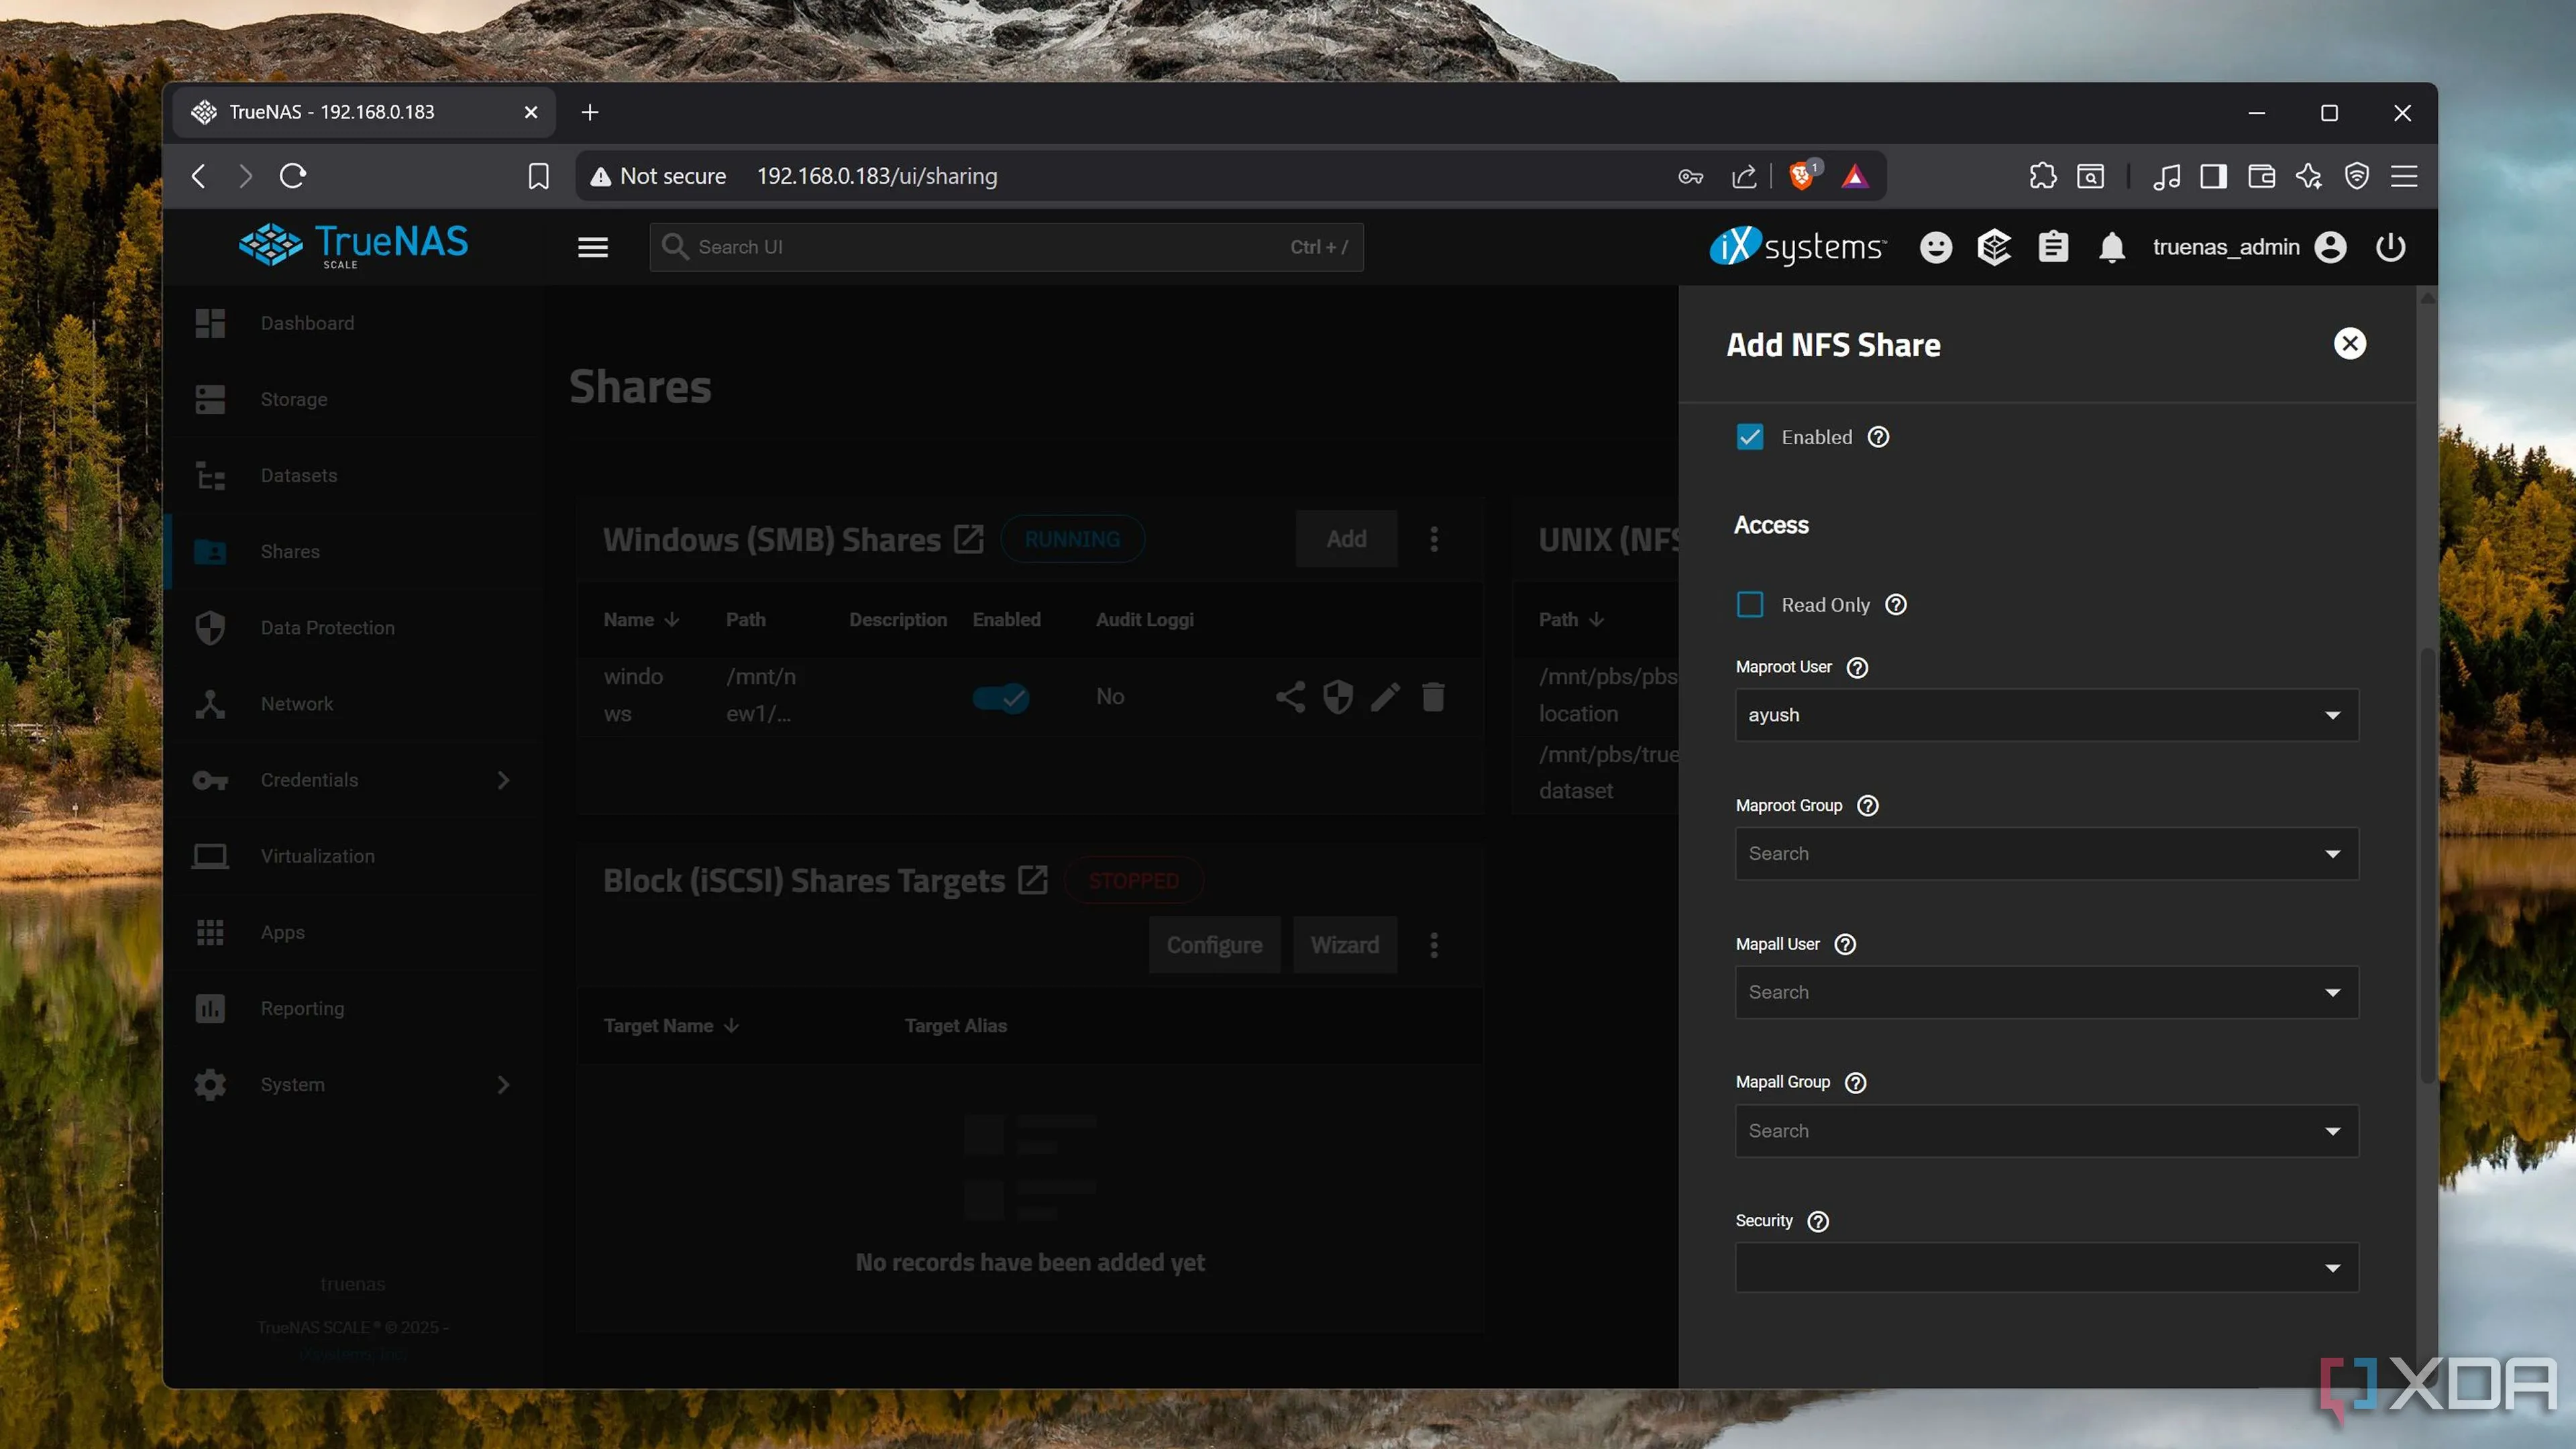
Task: Check the Read Only checkbox
Action: click(x=1750, y=605)
